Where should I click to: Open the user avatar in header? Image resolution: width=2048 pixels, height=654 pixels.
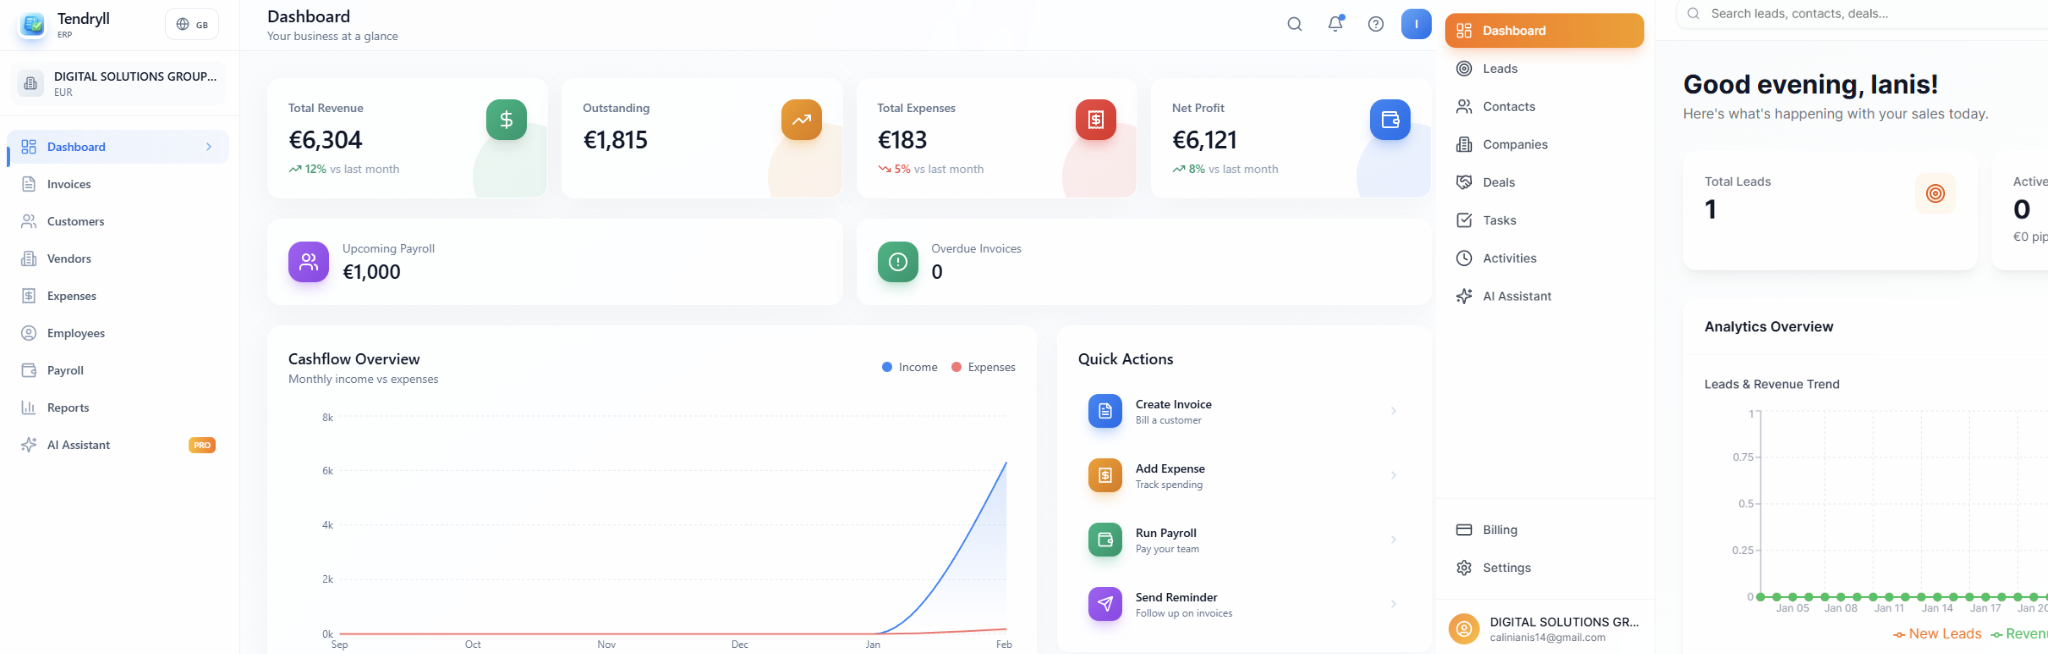1416,24
